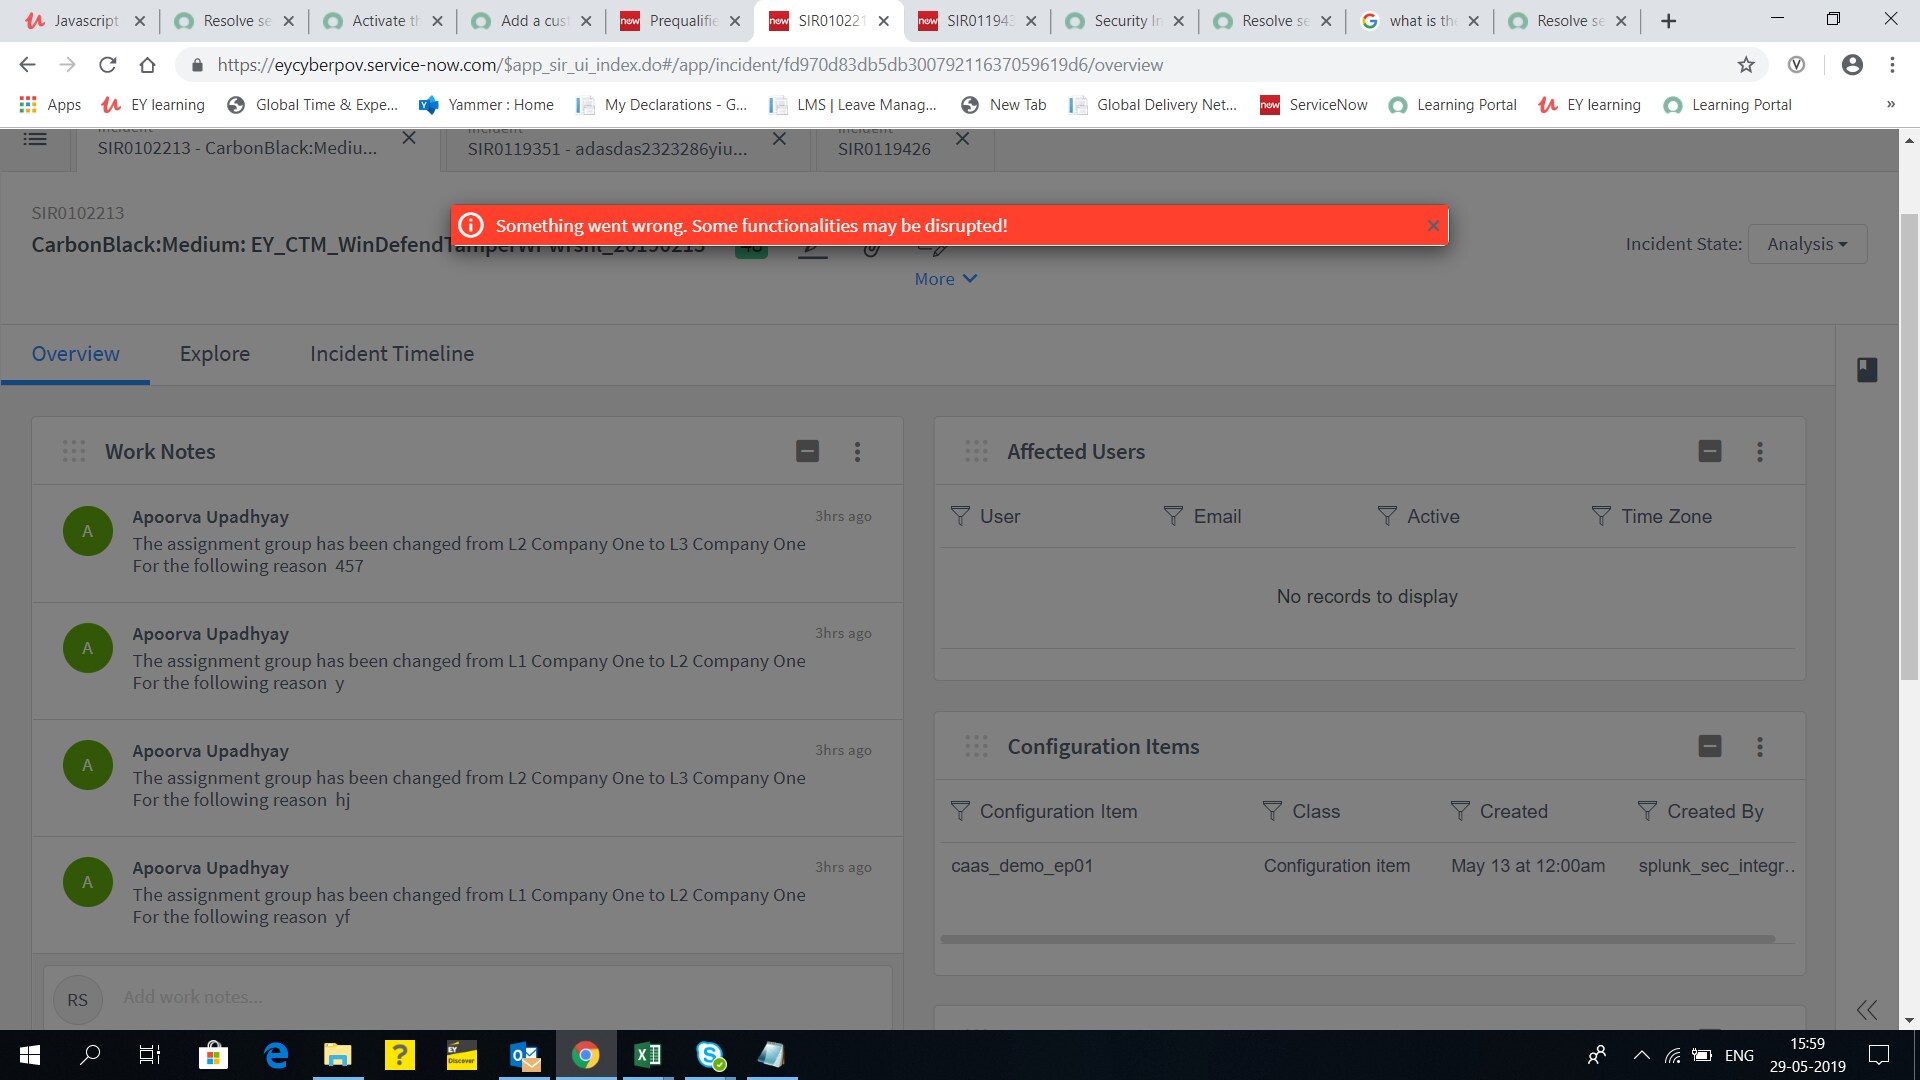Viewport: 1920px width, 1080px height.
Task: Dismiss the Something went wrong error banner
Action: [1433, 225]
